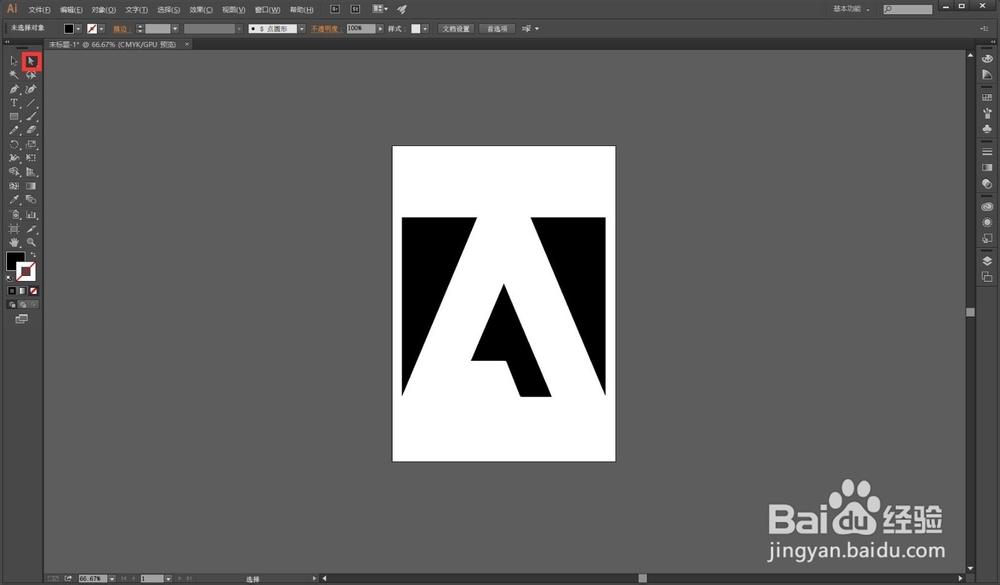1000x585 pixels.
Task: Select the Artboard tool
Action: pos(13,228)
